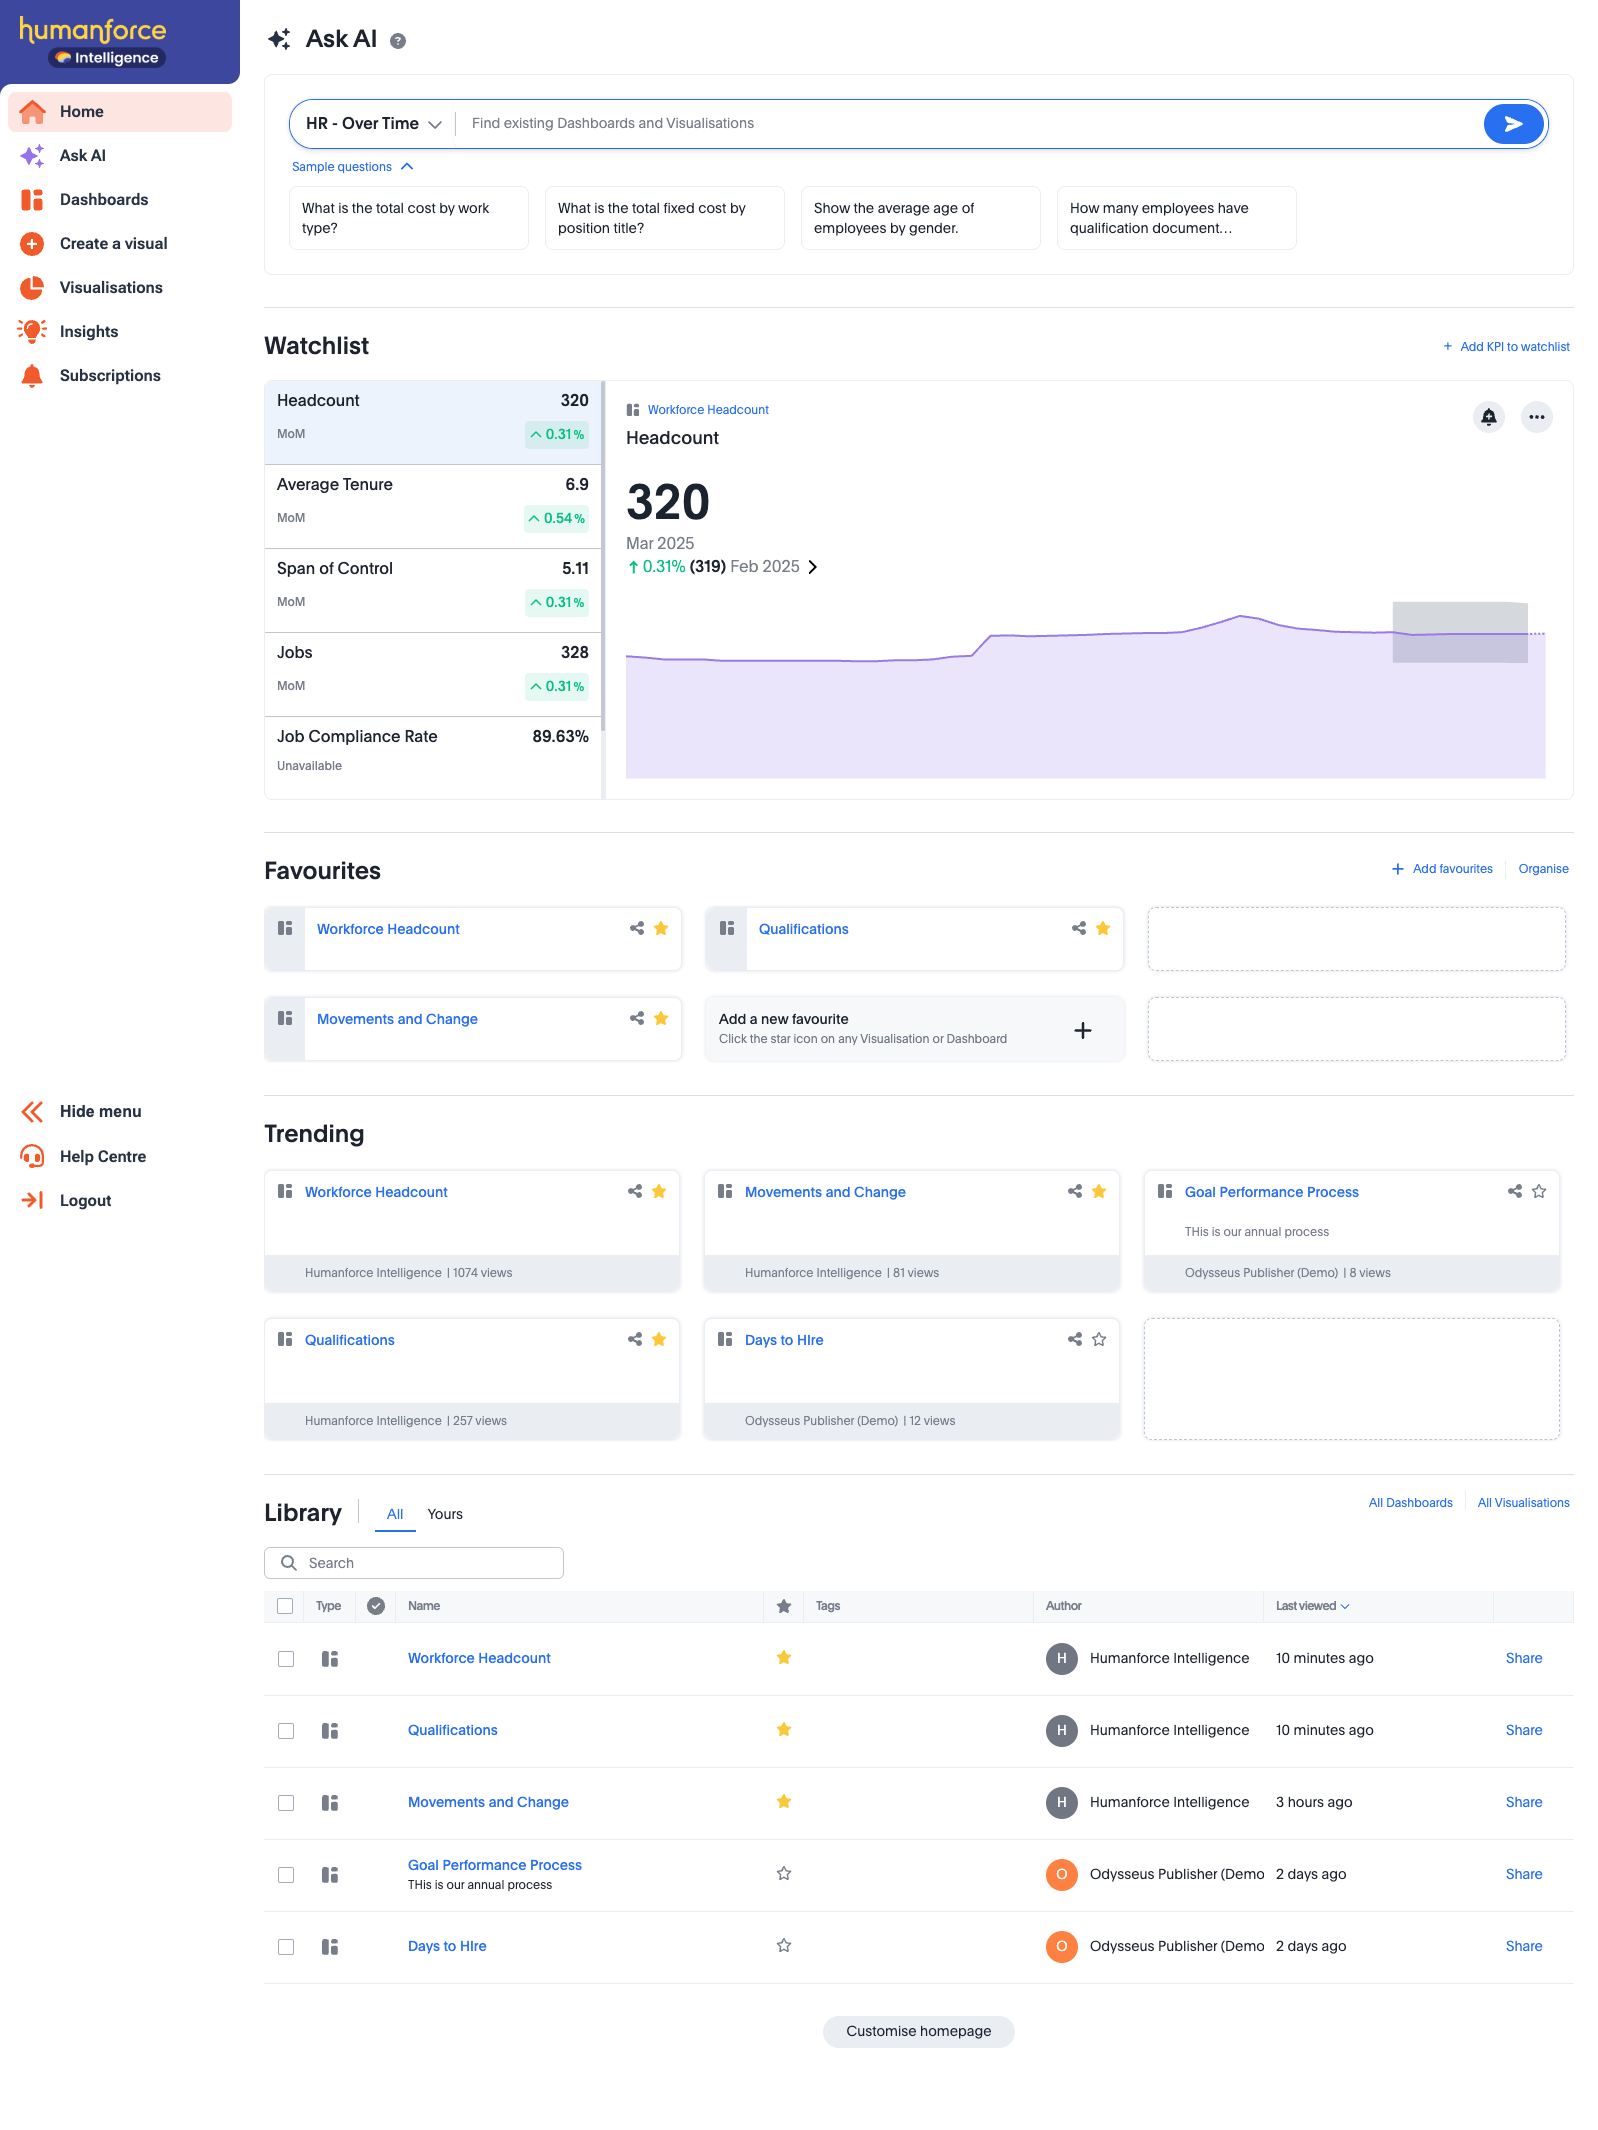Image resolution: width=1598 pixels, height=2130 pixels.
Task: Share the Qualifications Library row
Action: 1523,1731
